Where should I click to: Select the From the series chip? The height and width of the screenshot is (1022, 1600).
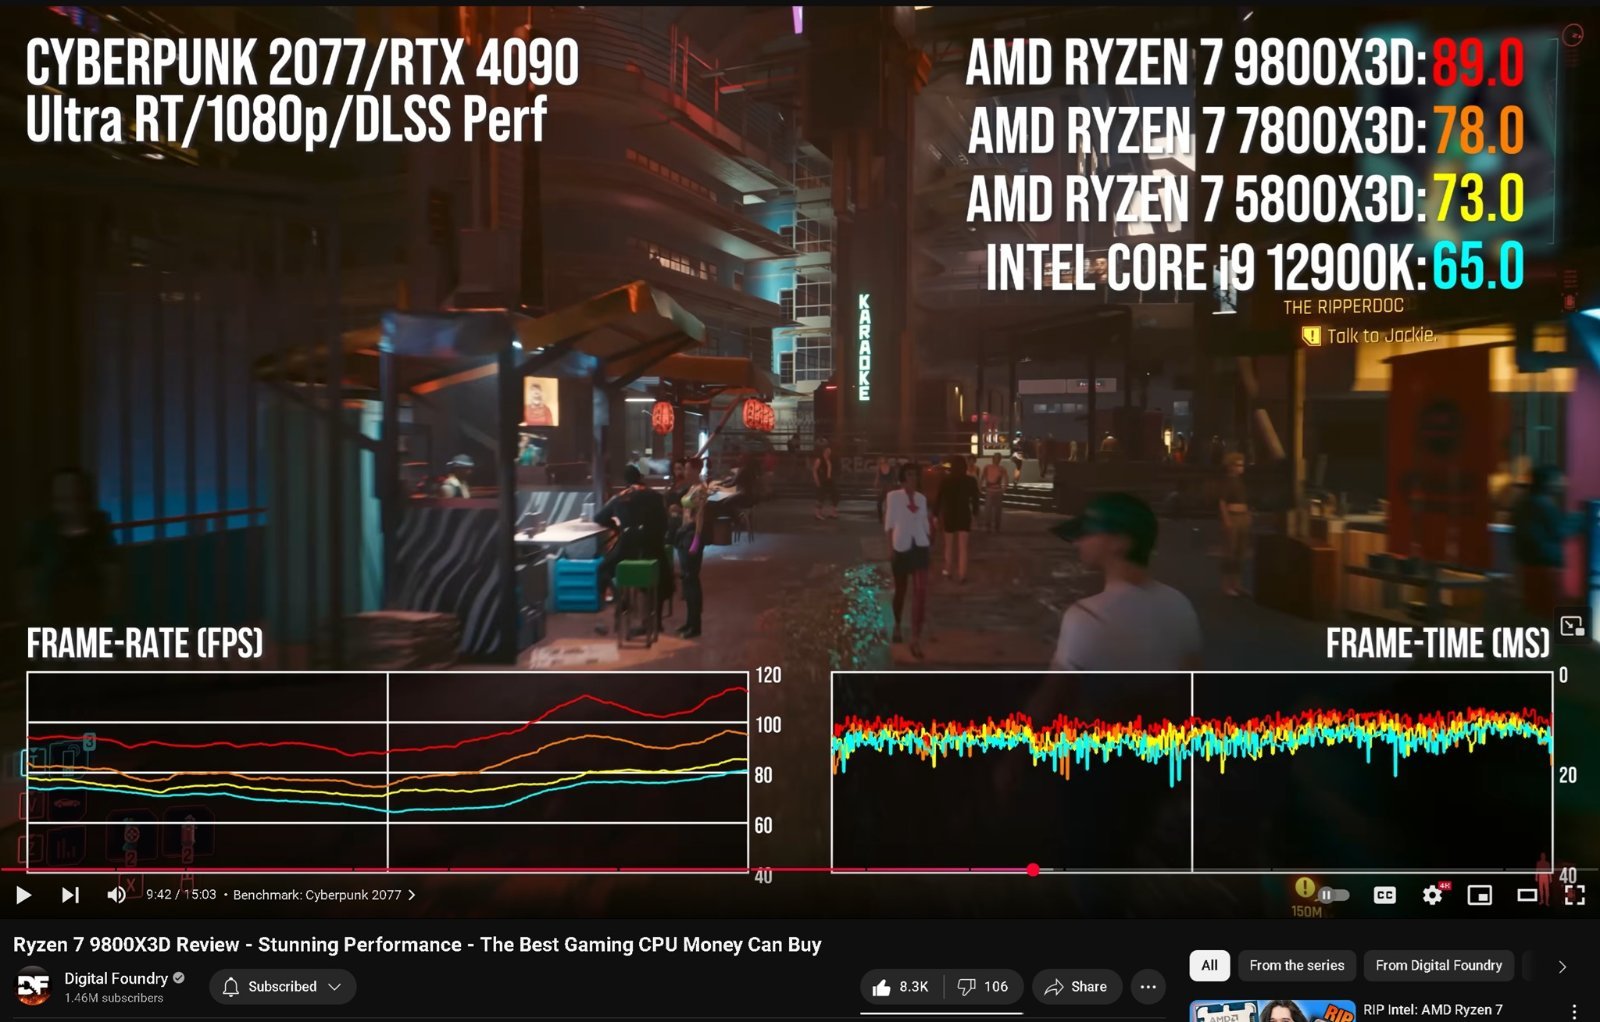[x=1296, y=965]
